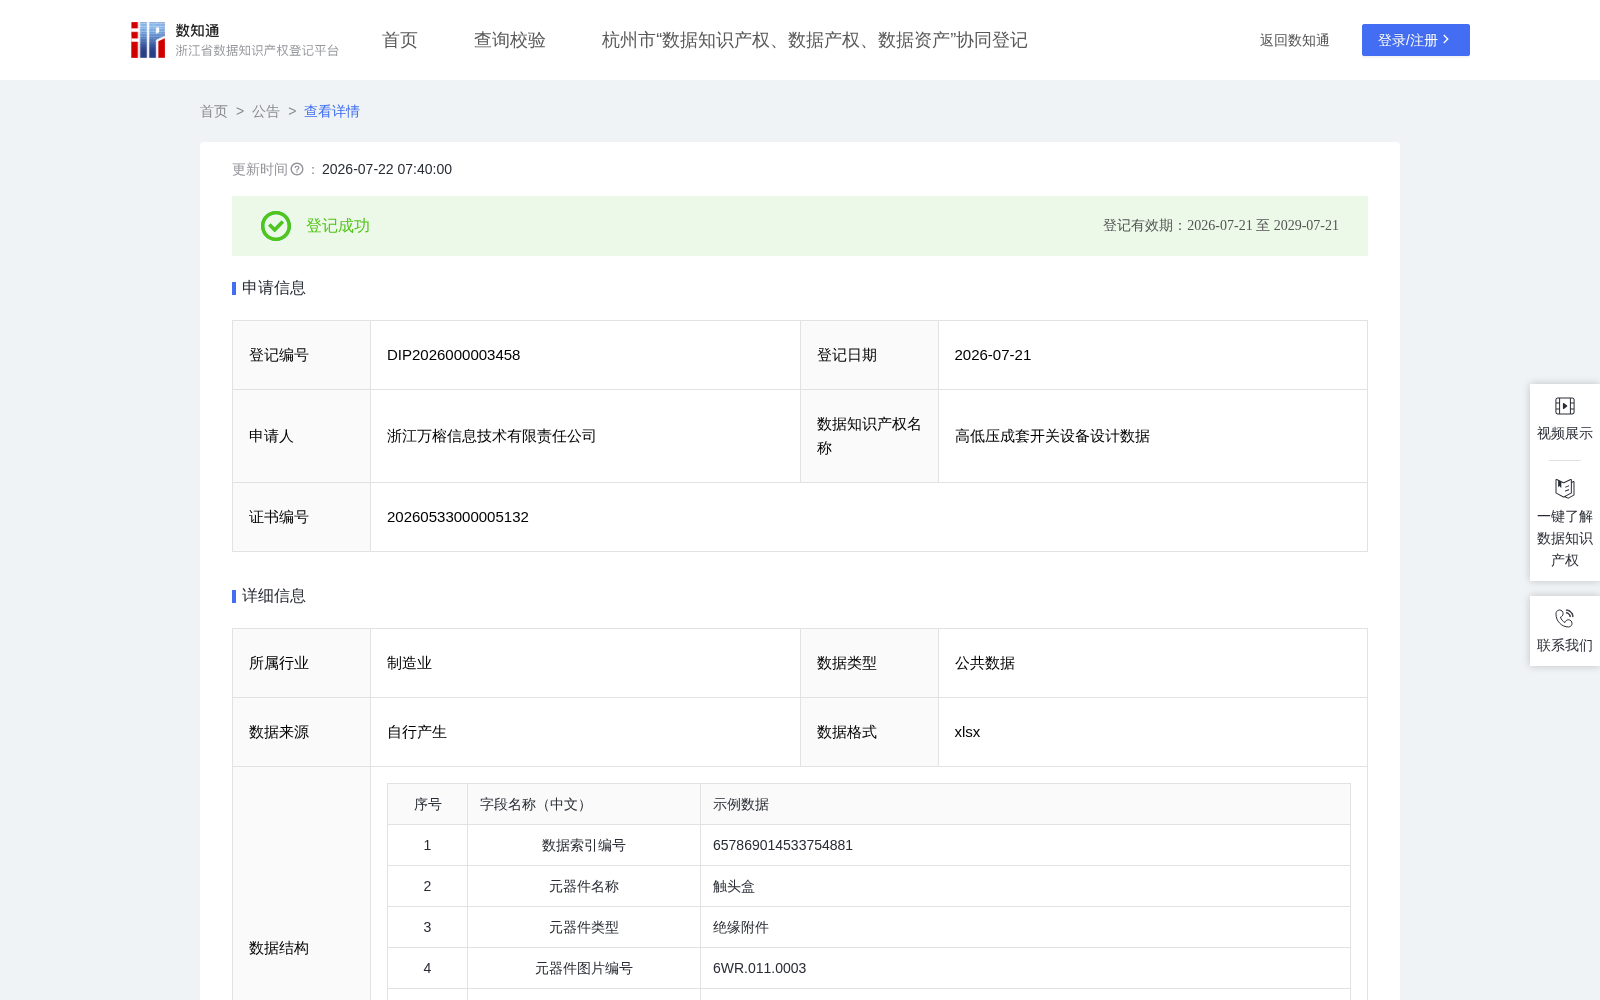Click the 查看详情 breadcrumb
The width and height of the screenshot is (1600, 1000).
click(x=332, y=111)
